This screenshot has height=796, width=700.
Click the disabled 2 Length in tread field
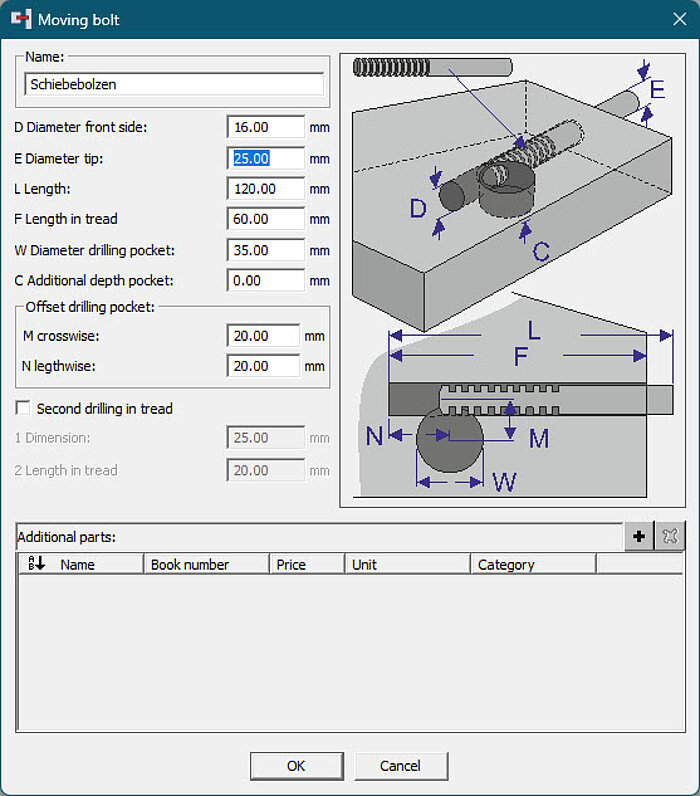point(265,471)
